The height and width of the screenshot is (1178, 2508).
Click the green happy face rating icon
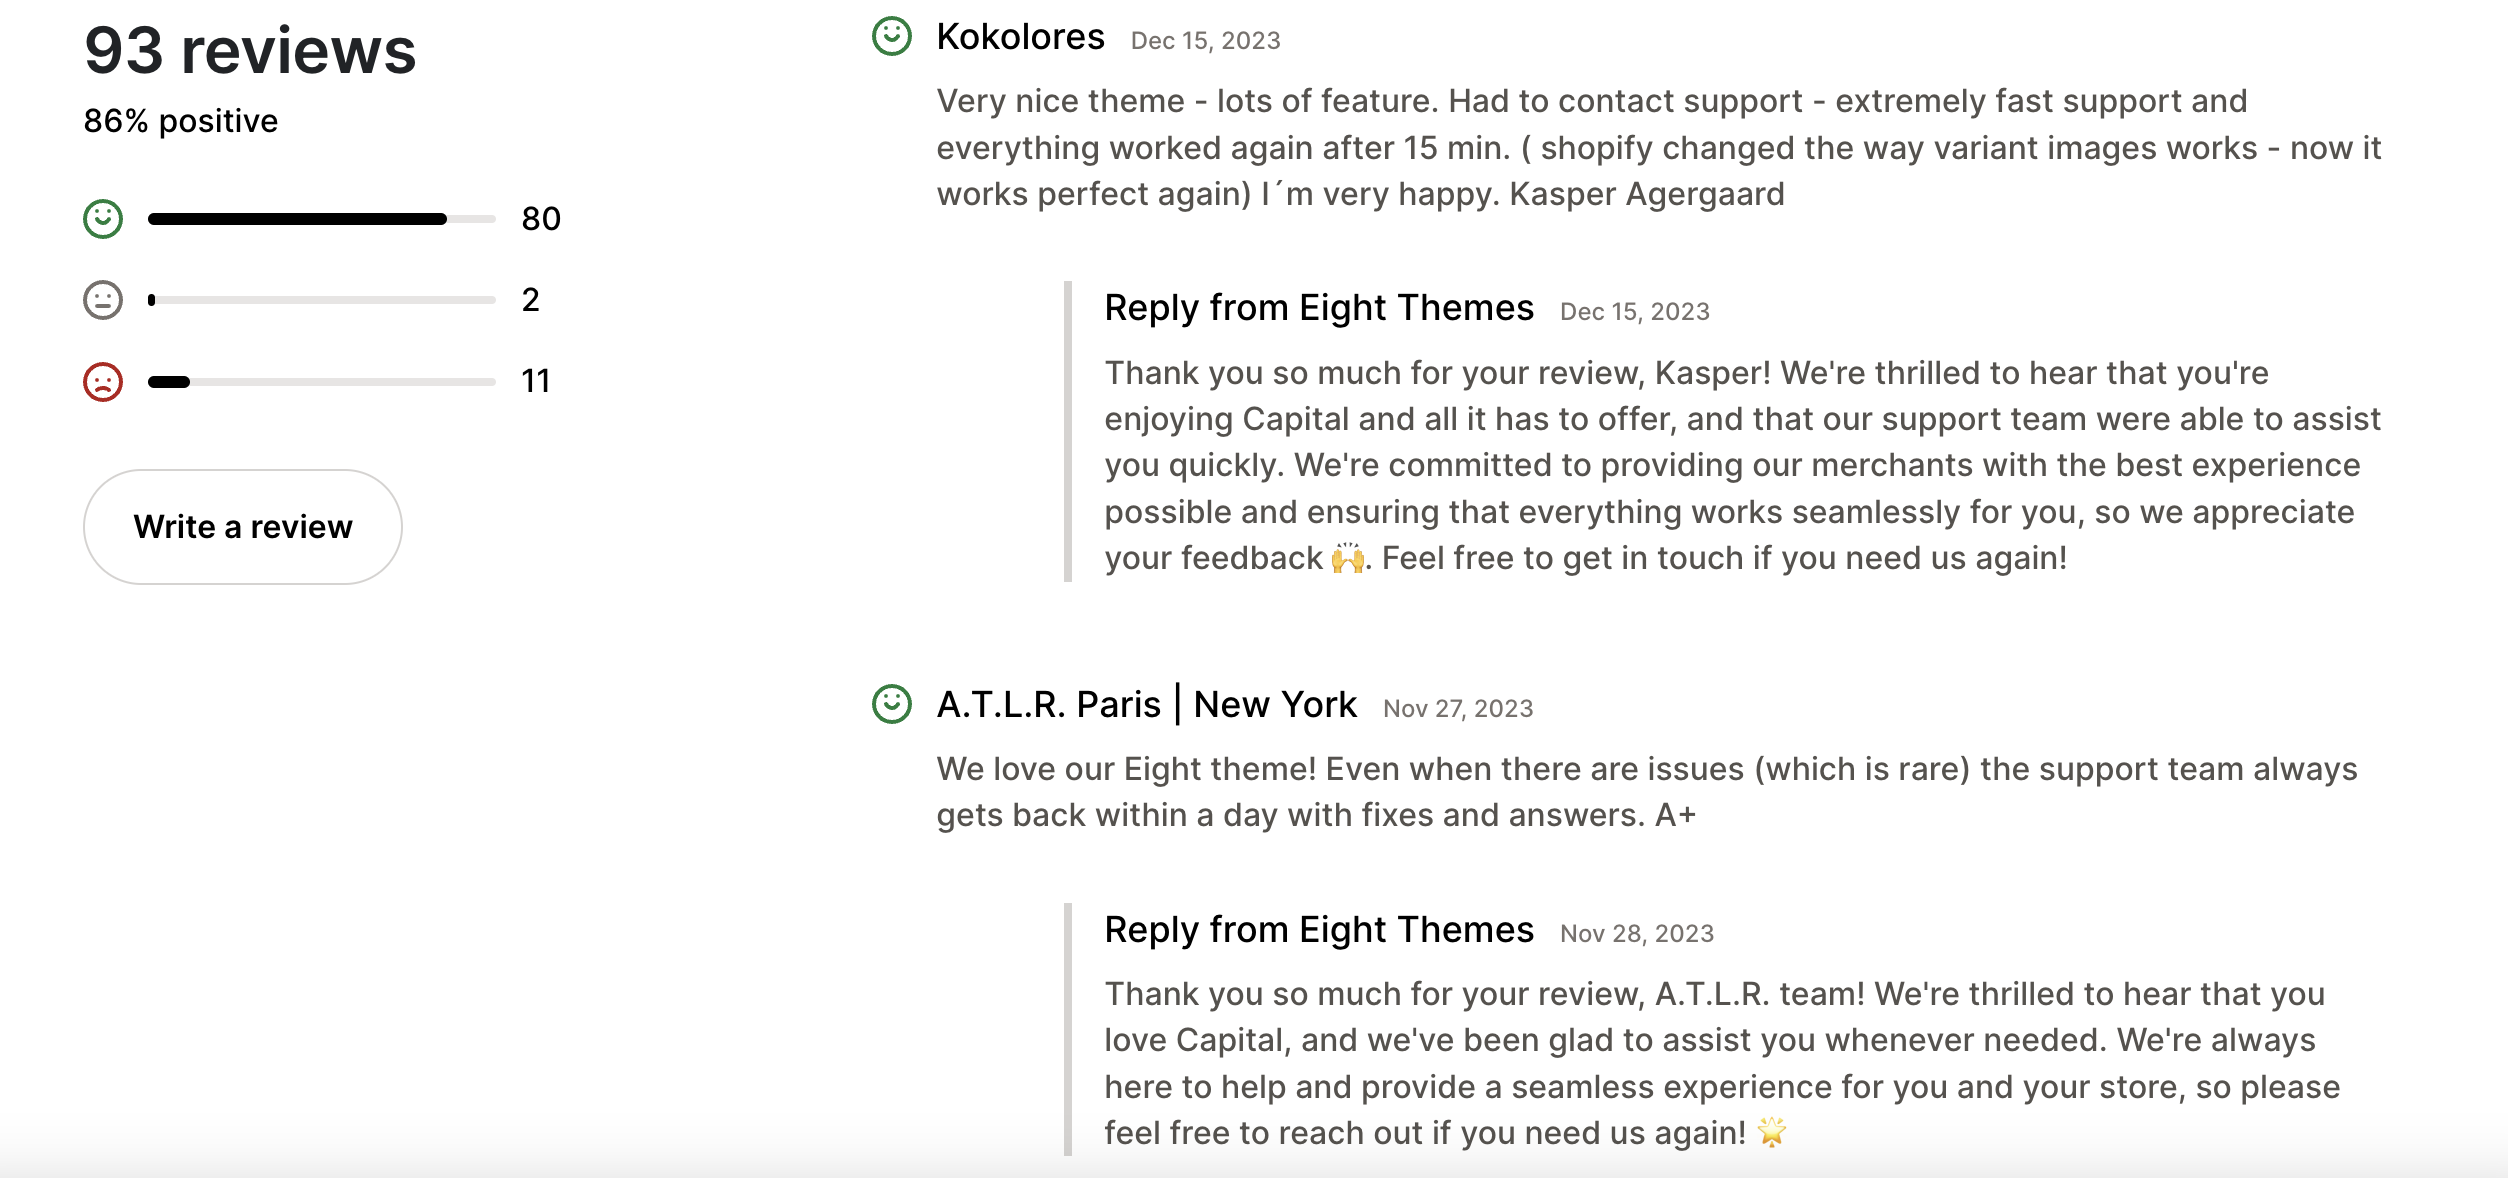point(103,217)
